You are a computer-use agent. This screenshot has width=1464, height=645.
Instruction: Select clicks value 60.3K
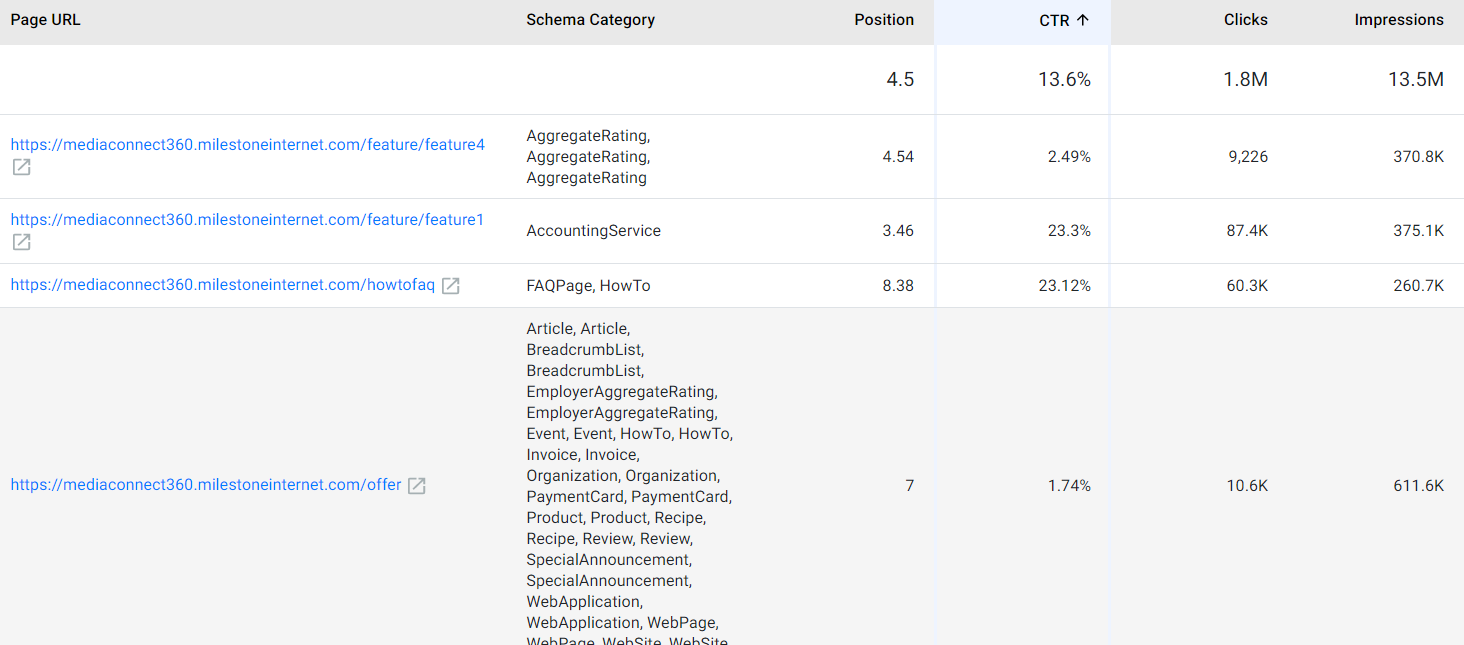coord(1247,286)
